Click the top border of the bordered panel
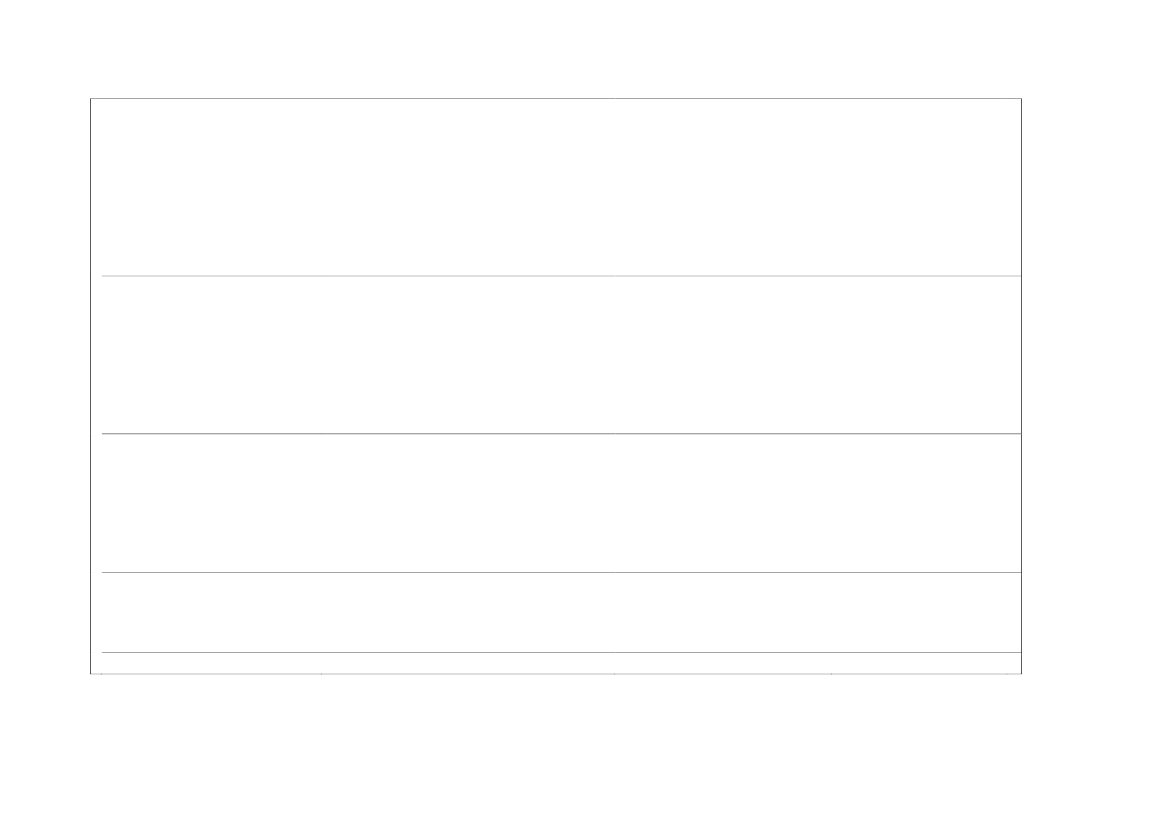 [x=556, y=98]
